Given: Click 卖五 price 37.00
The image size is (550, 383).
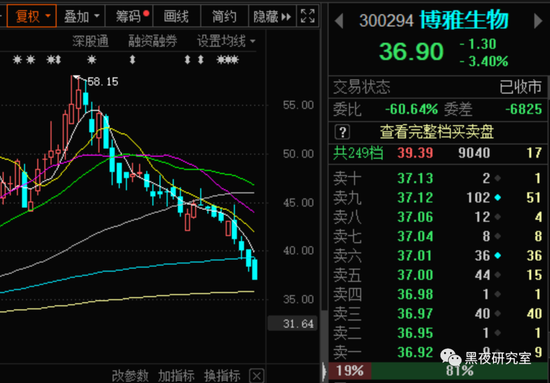Looking at the screenshot, I should click(x=415, y=275).
